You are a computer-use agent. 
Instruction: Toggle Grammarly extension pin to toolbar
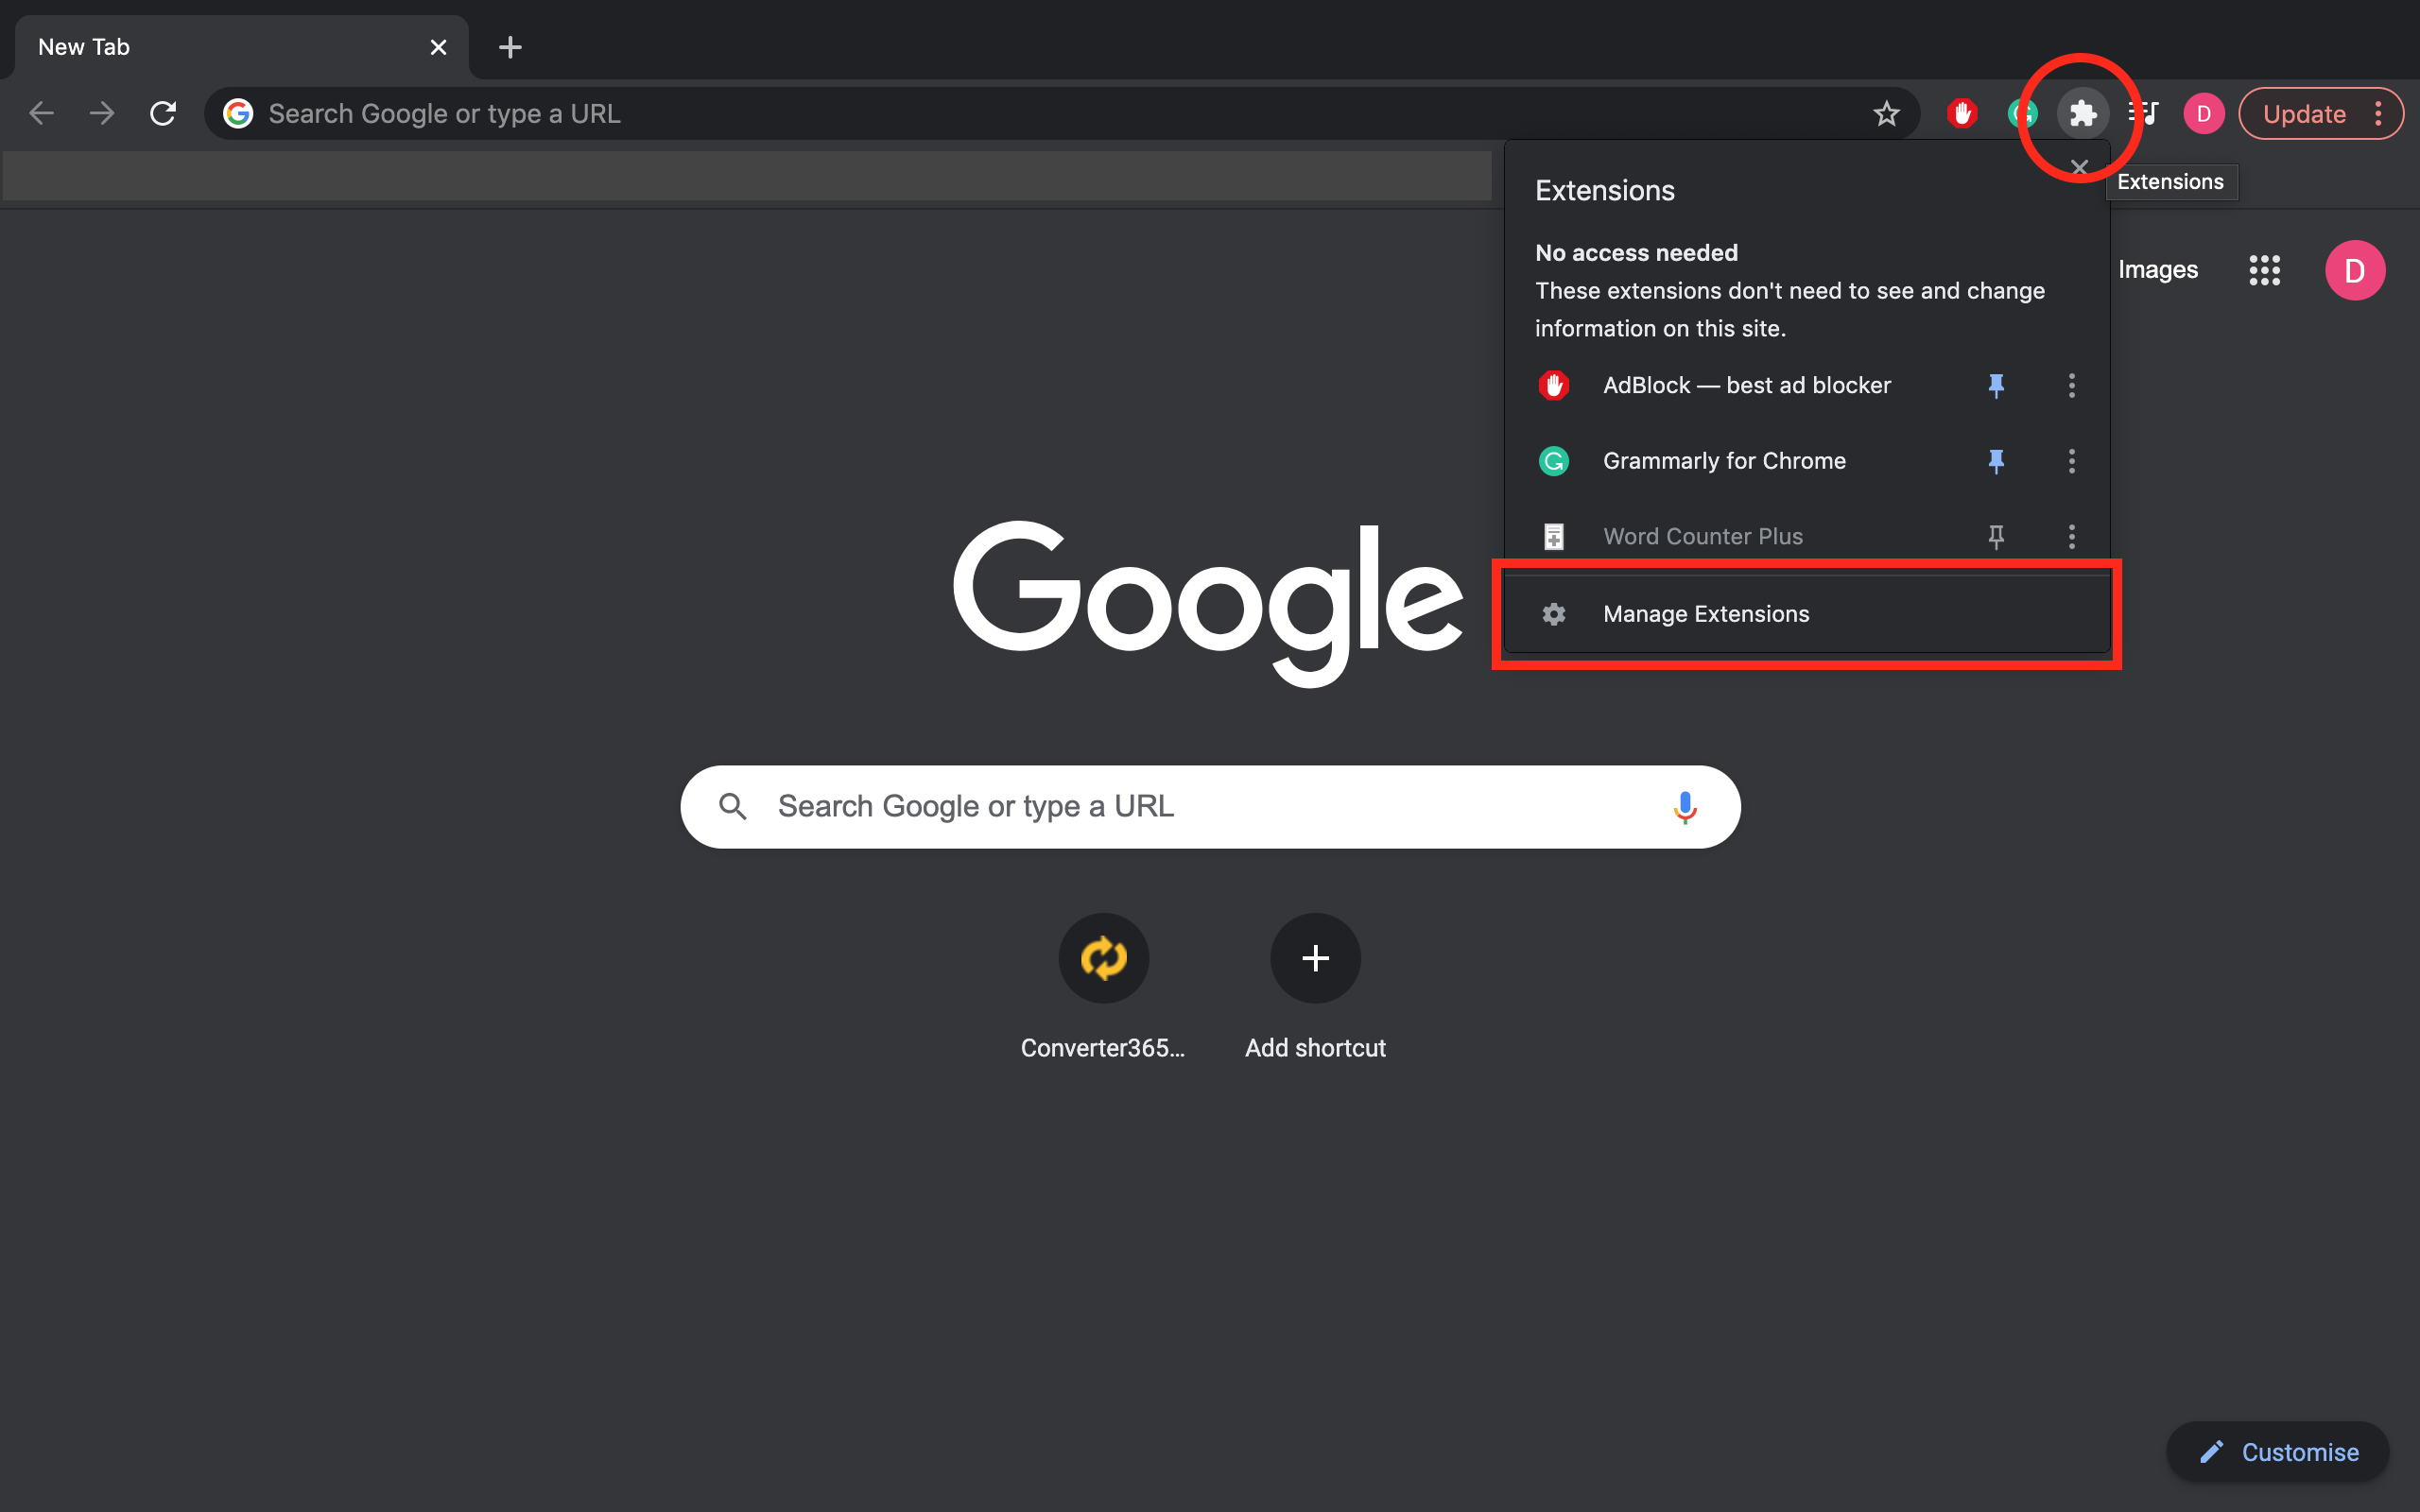pos(1996,460)
